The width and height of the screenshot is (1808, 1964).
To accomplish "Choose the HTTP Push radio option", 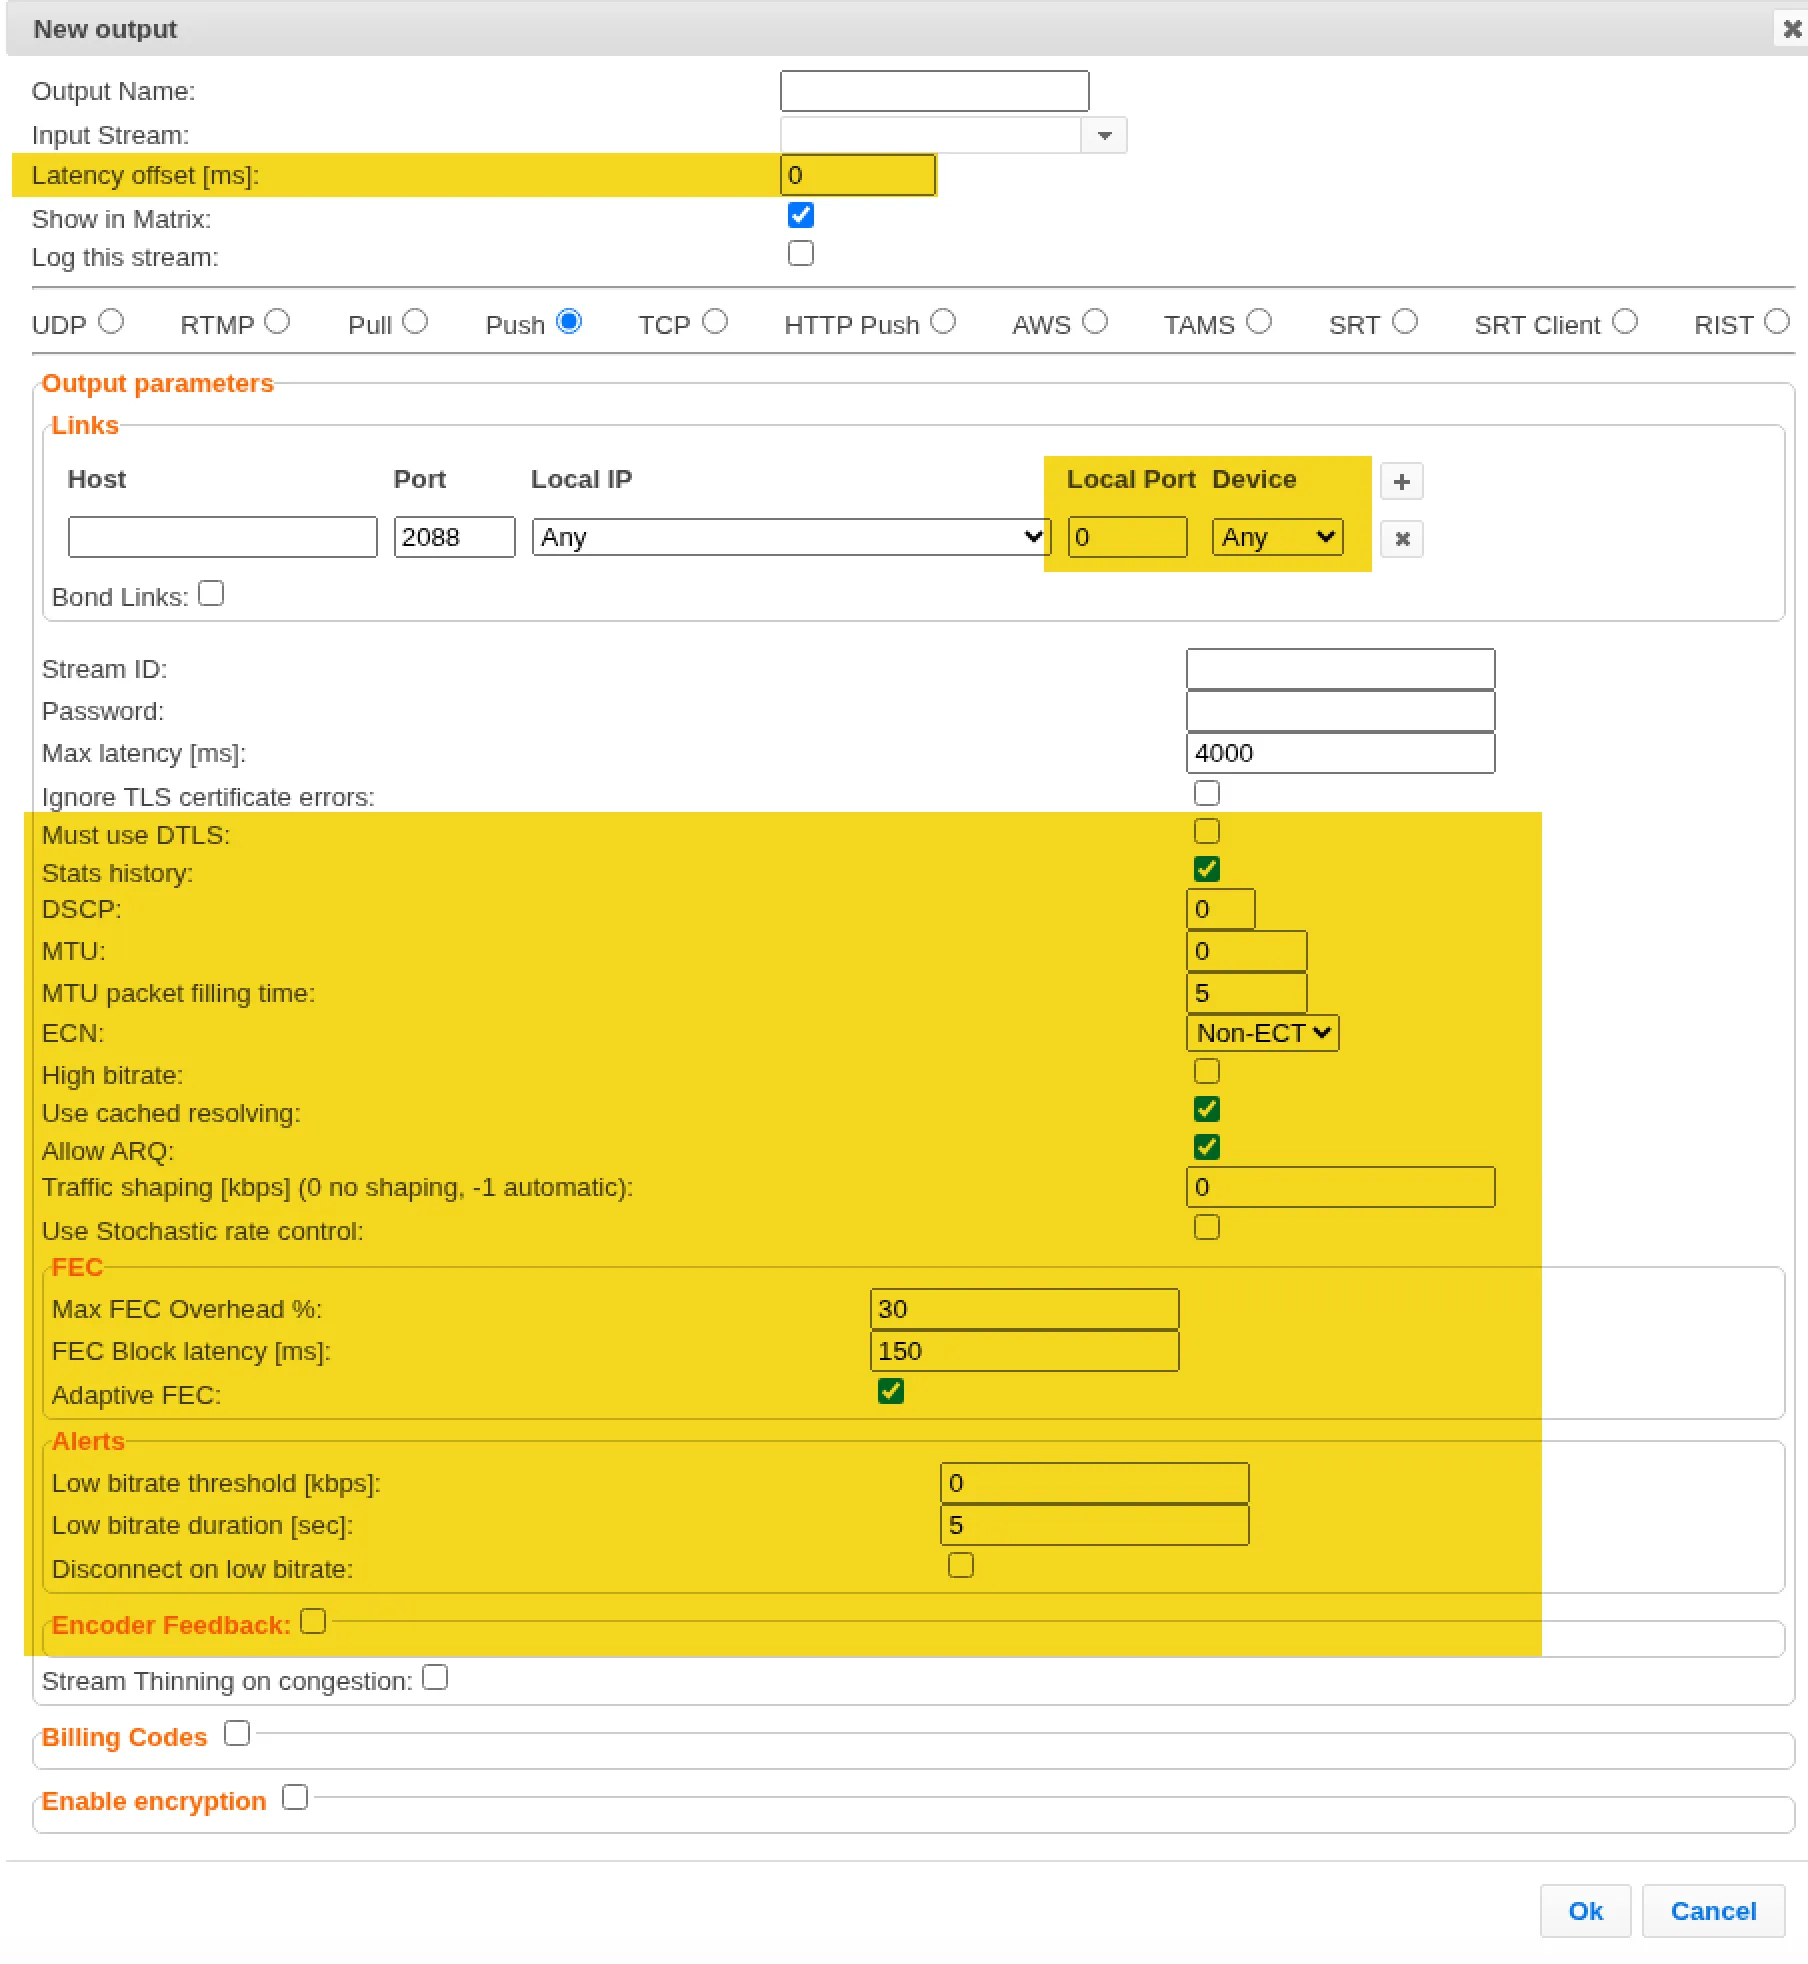I will pyautogui.click(x=943, y=321).
